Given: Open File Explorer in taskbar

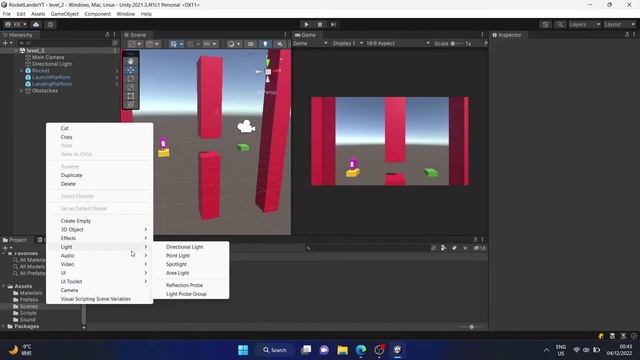Looking at the screenshot, I should click(342, 350).
